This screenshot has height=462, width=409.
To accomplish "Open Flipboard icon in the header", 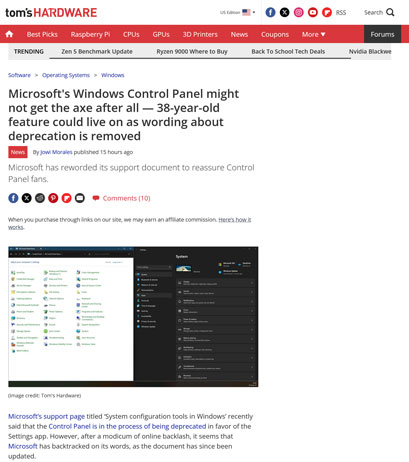I will (x=327, y=12).
